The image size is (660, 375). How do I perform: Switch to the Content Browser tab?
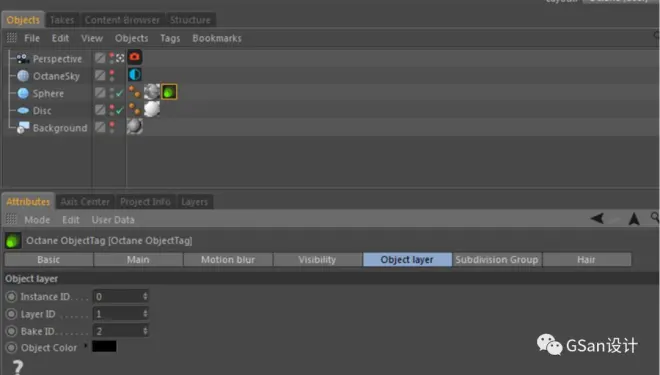(122, 20)
